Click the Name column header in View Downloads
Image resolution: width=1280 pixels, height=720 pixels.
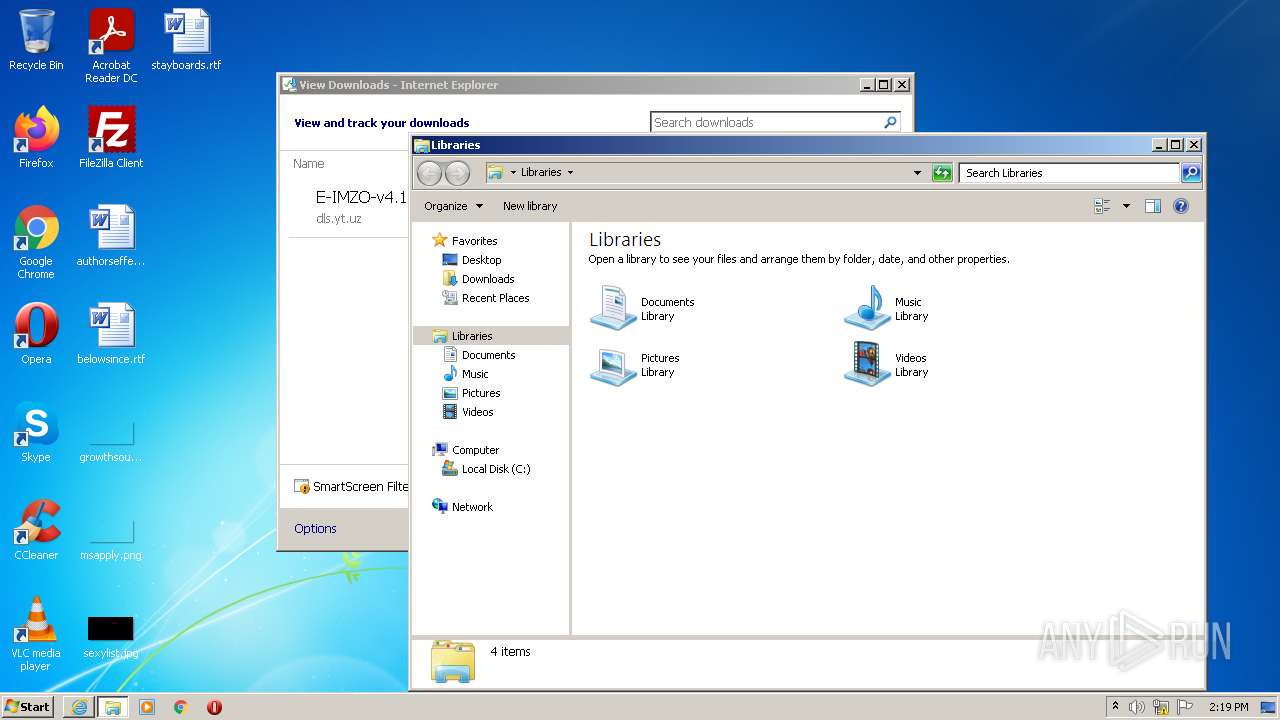tap(309, 164)
